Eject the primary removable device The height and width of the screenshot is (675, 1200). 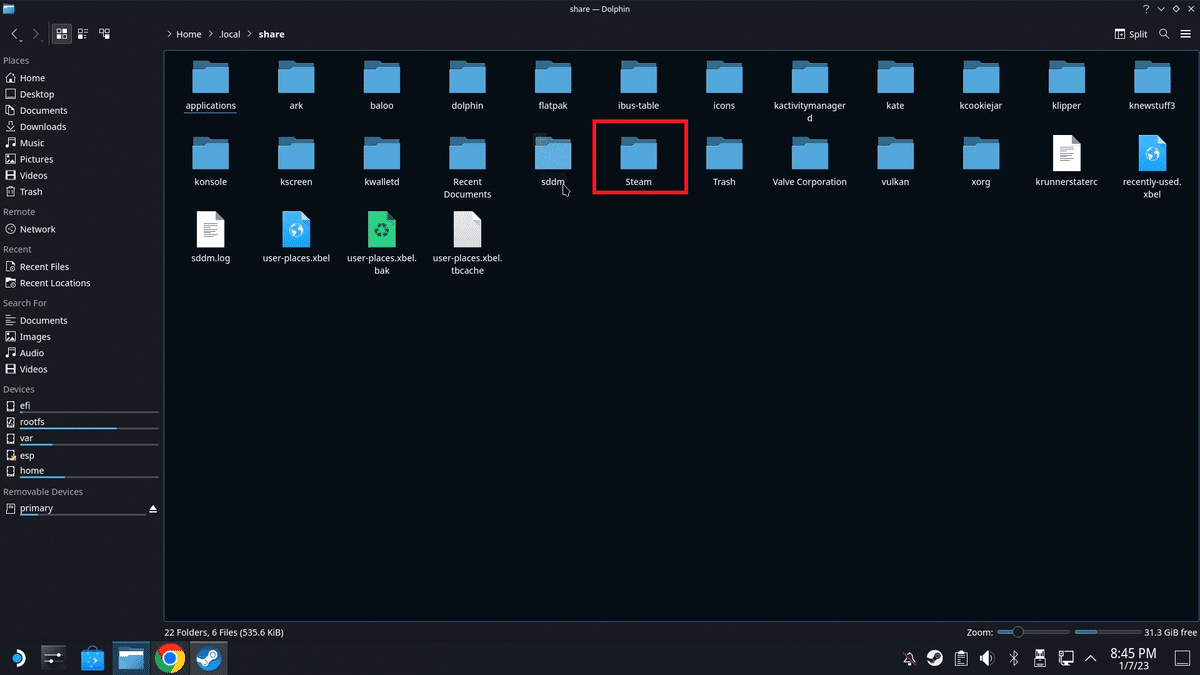click(153, 509)
